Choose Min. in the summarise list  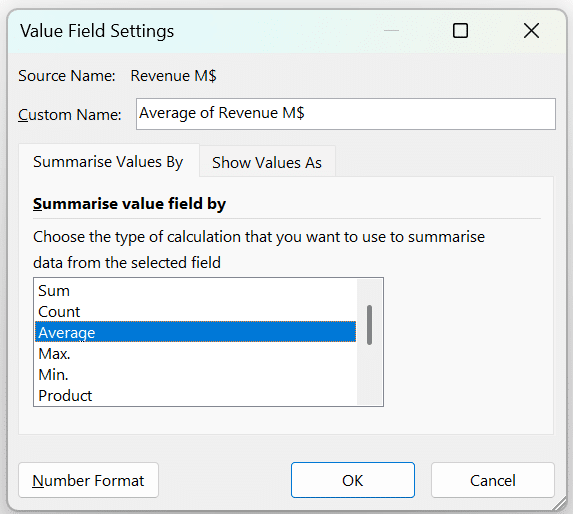[195, 375]
